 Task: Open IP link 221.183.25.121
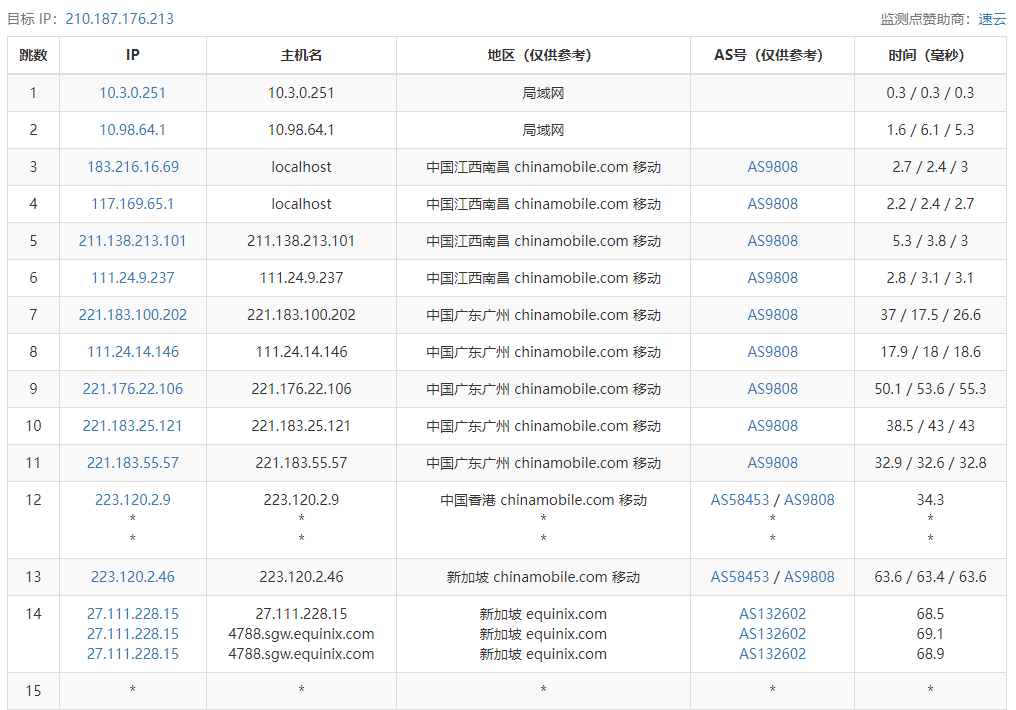(x=133, y=425)
